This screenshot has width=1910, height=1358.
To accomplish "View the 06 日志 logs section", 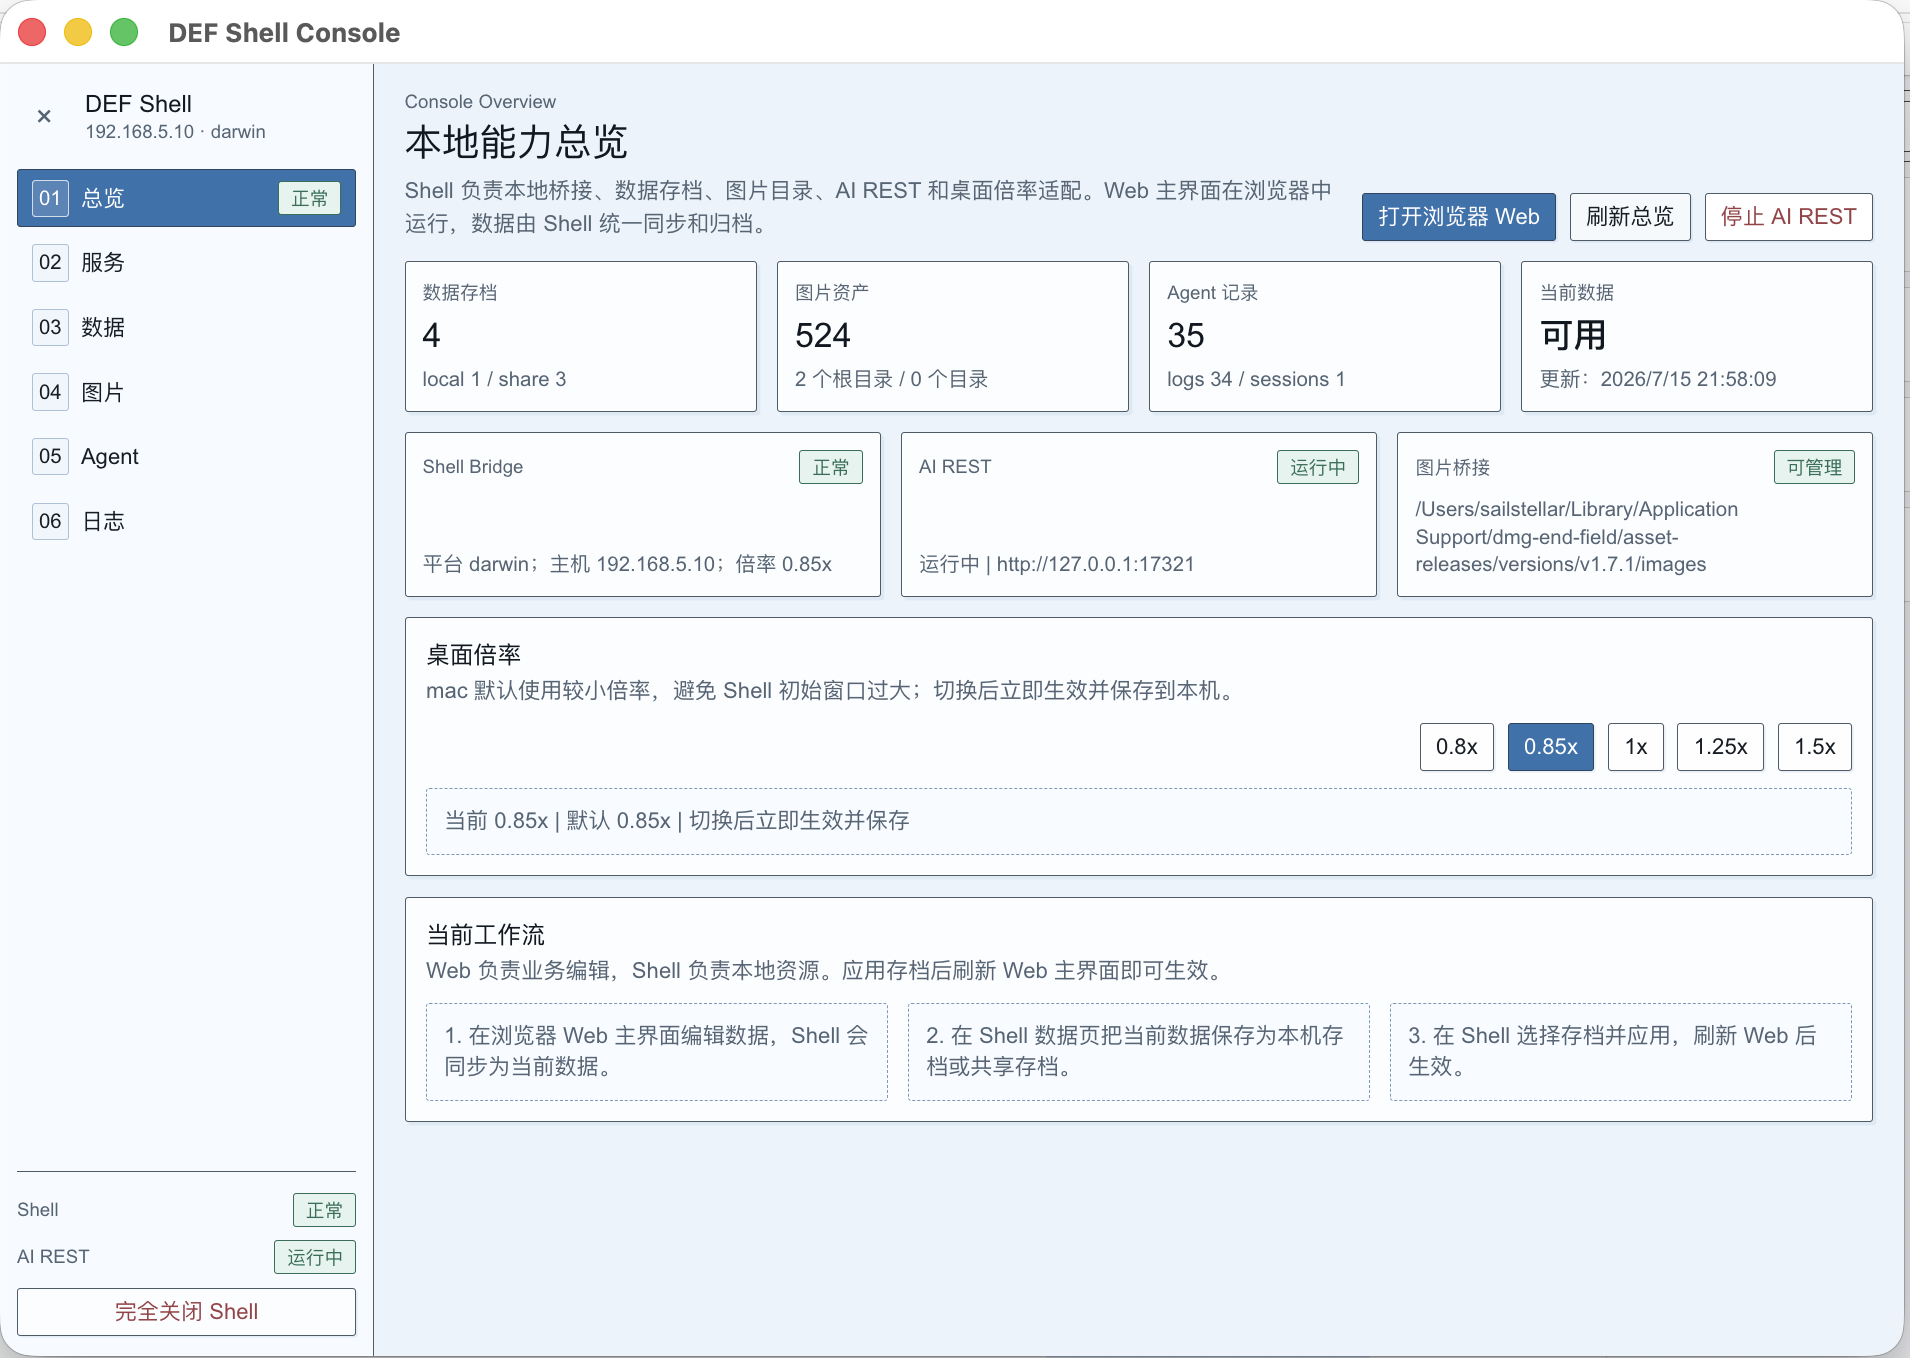I will (186, 521).
